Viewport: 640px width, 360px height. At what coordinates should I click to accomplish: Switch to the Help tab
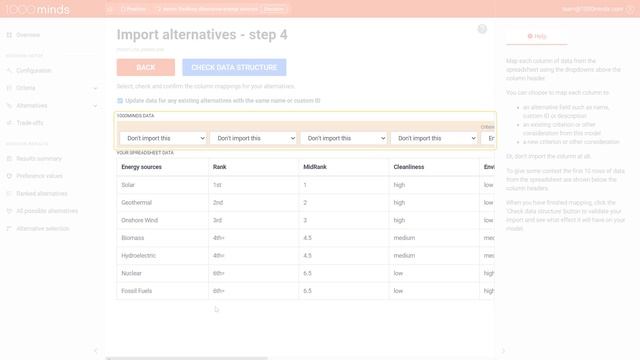(x=537, y=36)
